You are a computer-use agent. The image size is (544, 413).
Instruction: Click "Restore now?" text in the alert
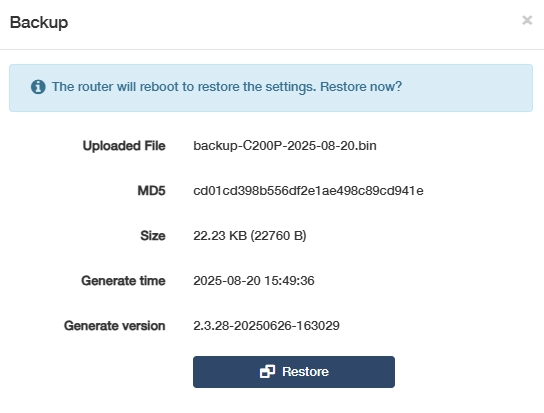[x=361, y=87]
